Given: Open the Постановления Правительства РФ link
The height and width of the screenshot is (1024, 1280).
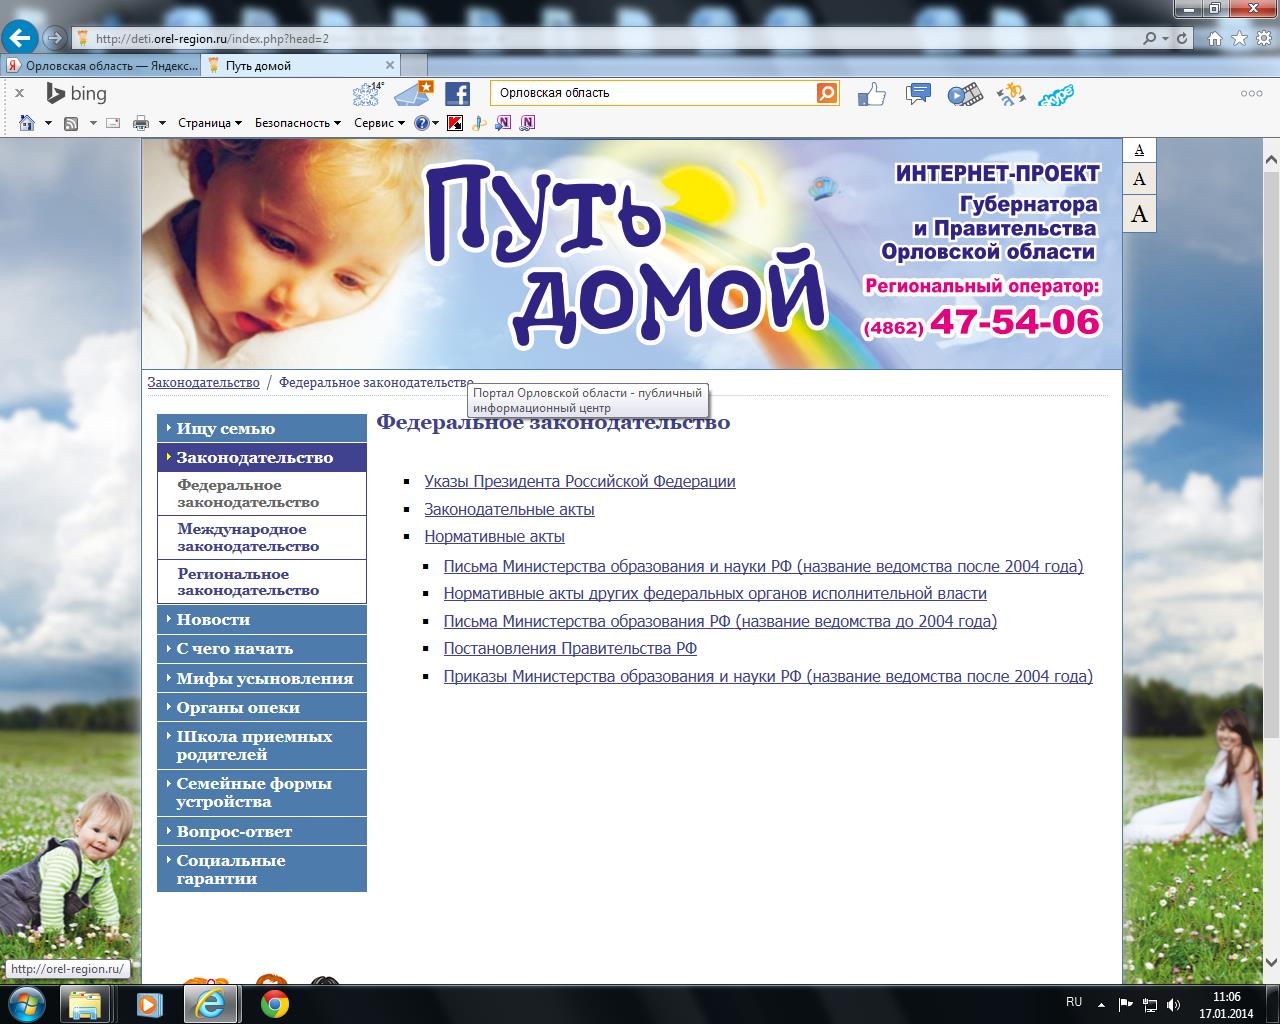Looking at the screenshot, I should [570, 648].
